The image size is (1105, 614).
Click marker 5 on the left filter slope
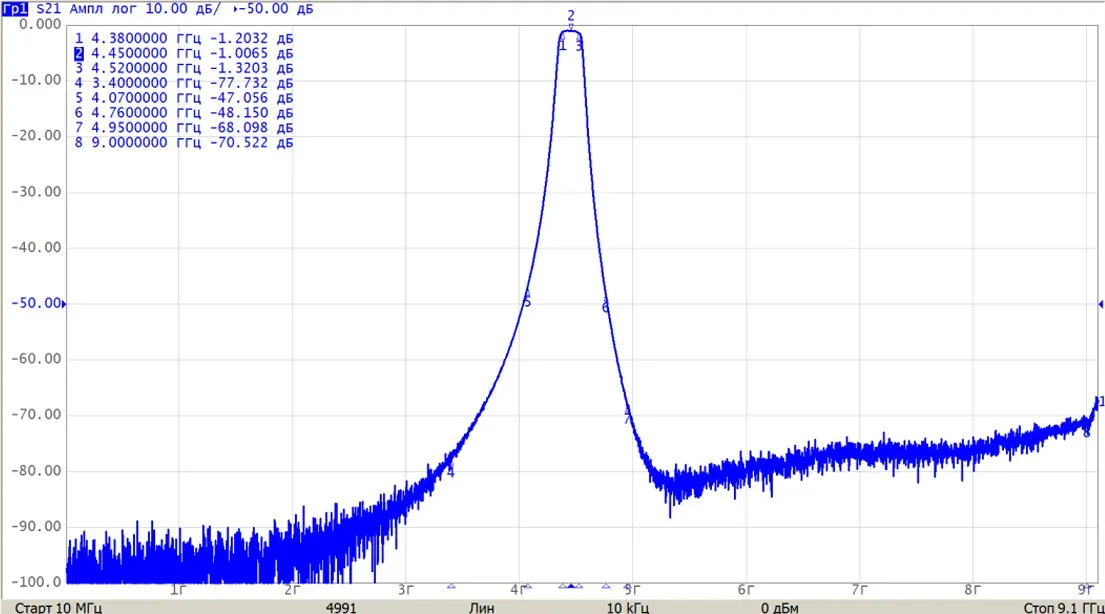[527, 302]
